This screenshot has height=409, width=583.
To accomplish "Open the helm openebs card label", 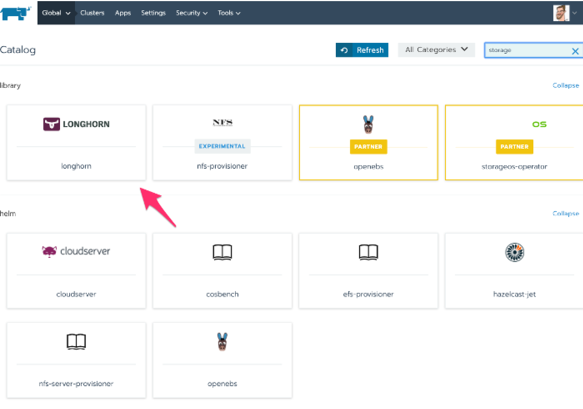I will (222, 384).
